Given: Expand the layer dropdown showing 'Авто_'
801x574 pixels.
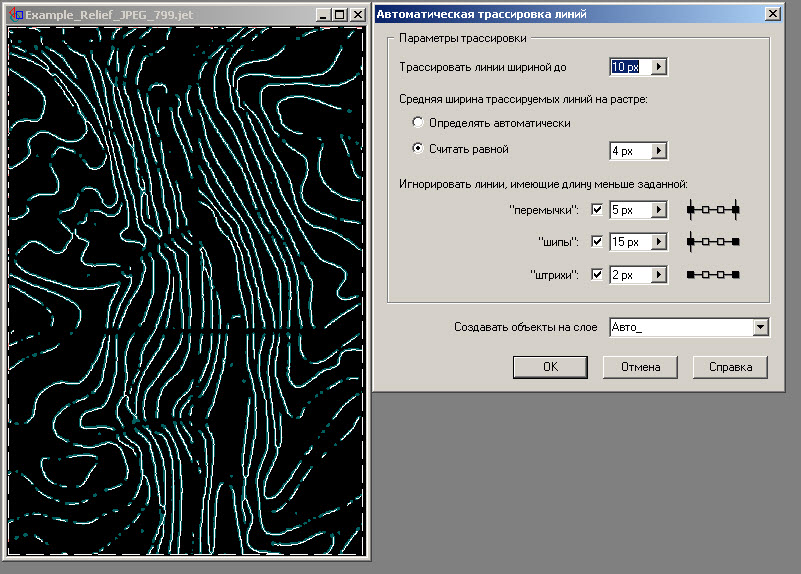Looking at the screenshot, I should pyautogui.click(x=761, y=327).
